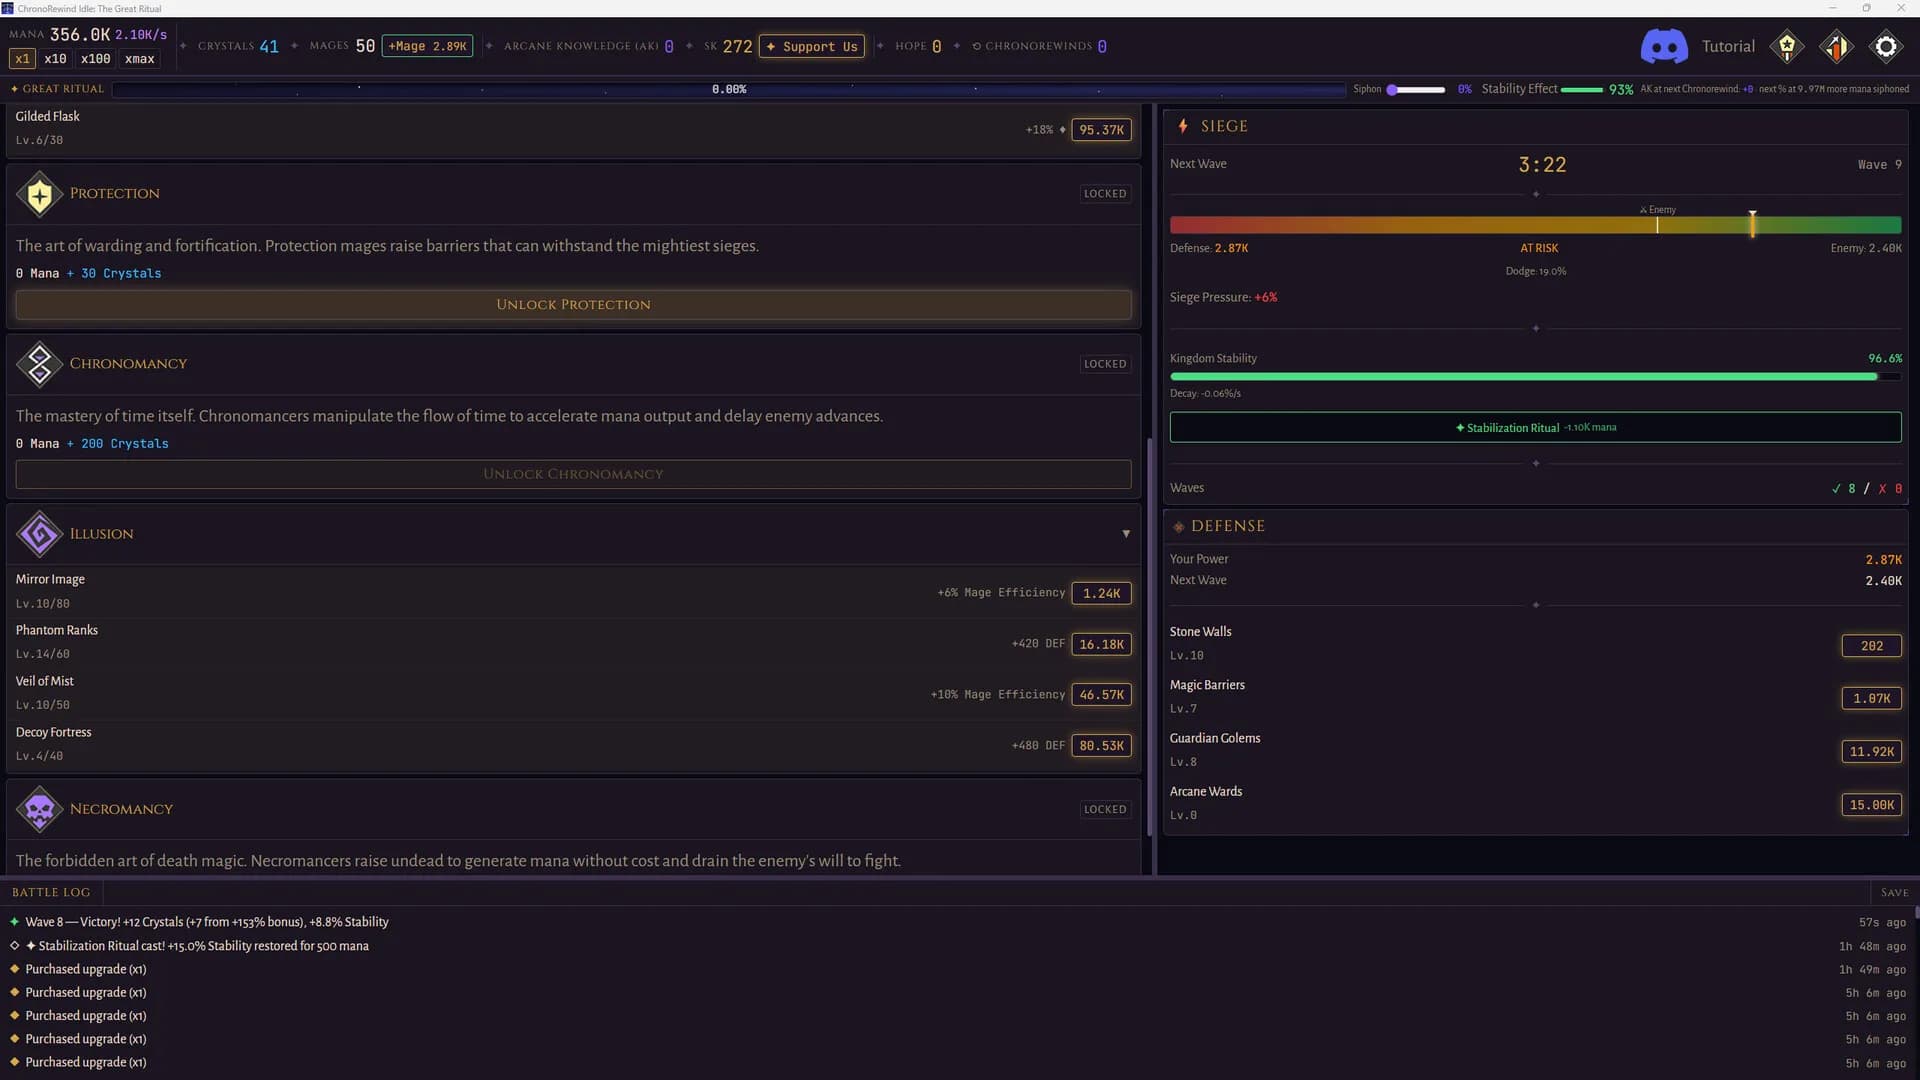The height and width of the screenshot is (1080, 1920).
Task: Open the Discord link icon
Action: tap(1664, 46)
